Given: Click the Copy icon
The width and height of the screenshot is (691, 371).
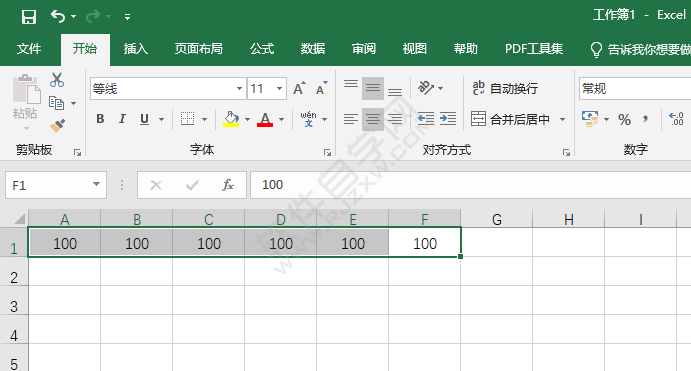Looking at the screenshot, I should coord(56,103).
